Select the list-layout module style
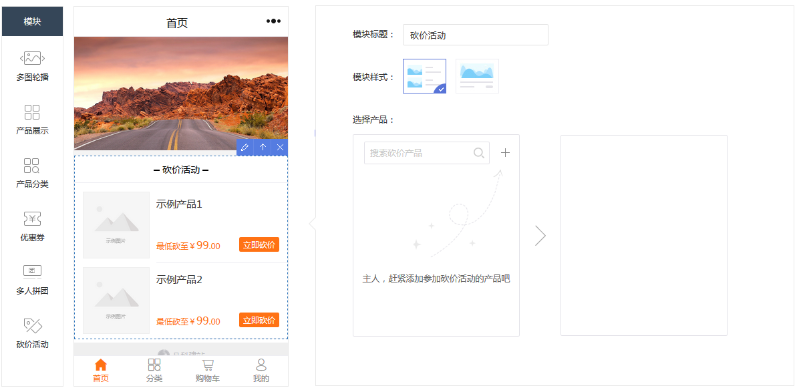 (424, 76)
